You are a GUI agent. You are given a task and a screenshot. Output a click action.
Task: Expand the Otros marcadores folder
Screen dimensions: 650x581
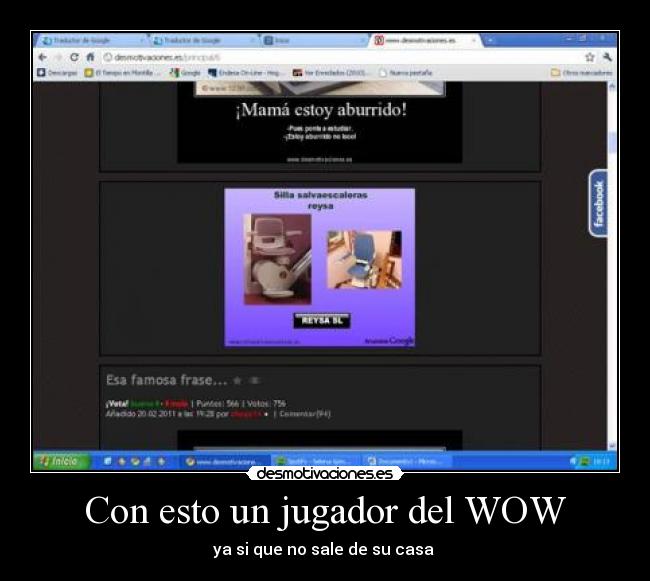(581, 73)
